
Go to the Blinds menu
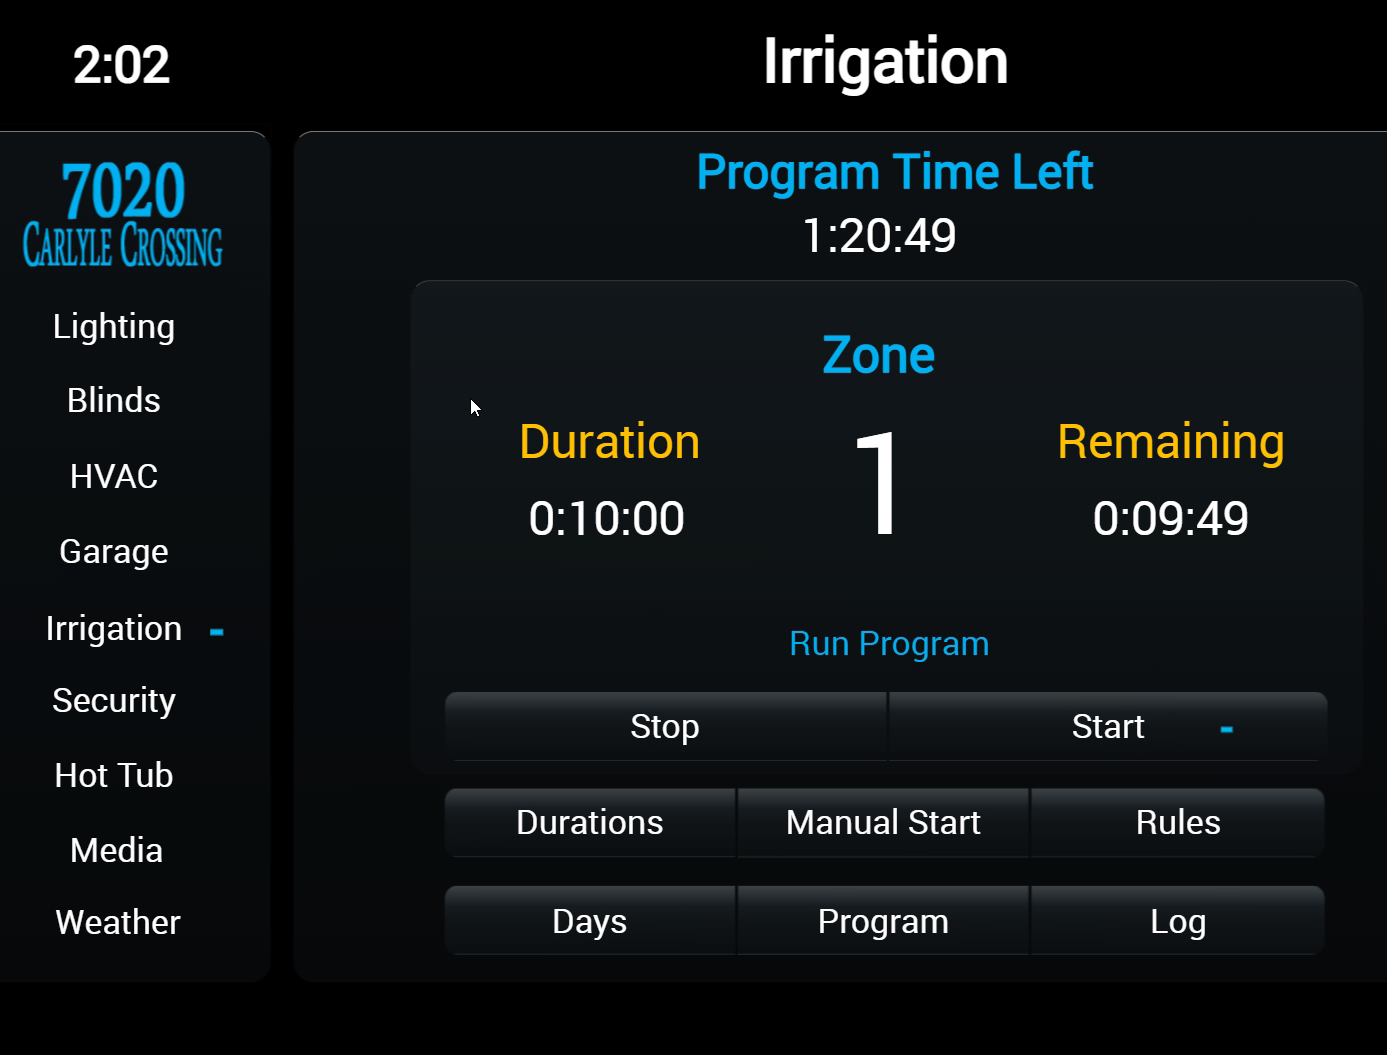tap(114, 400)
